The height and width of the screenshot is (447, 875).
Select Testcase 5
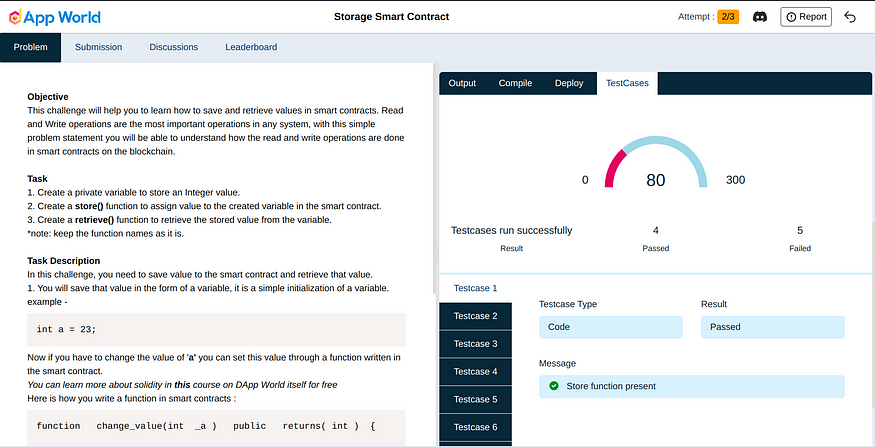coord(475,400)
